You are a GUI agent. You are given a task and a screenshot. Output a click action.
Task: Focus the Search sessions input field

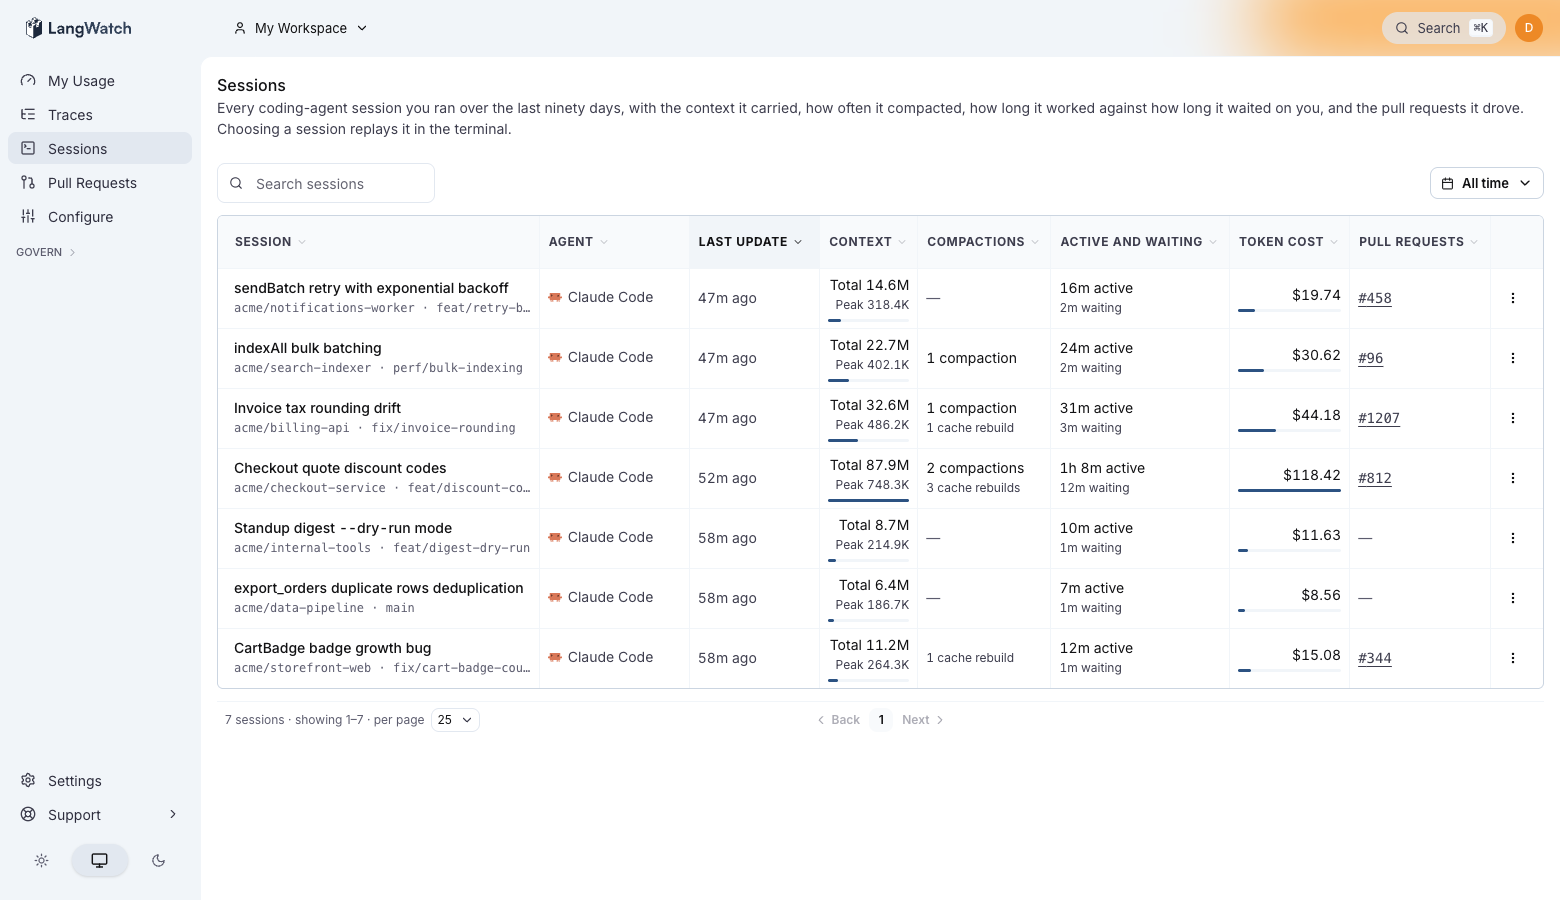click(326, 183)
